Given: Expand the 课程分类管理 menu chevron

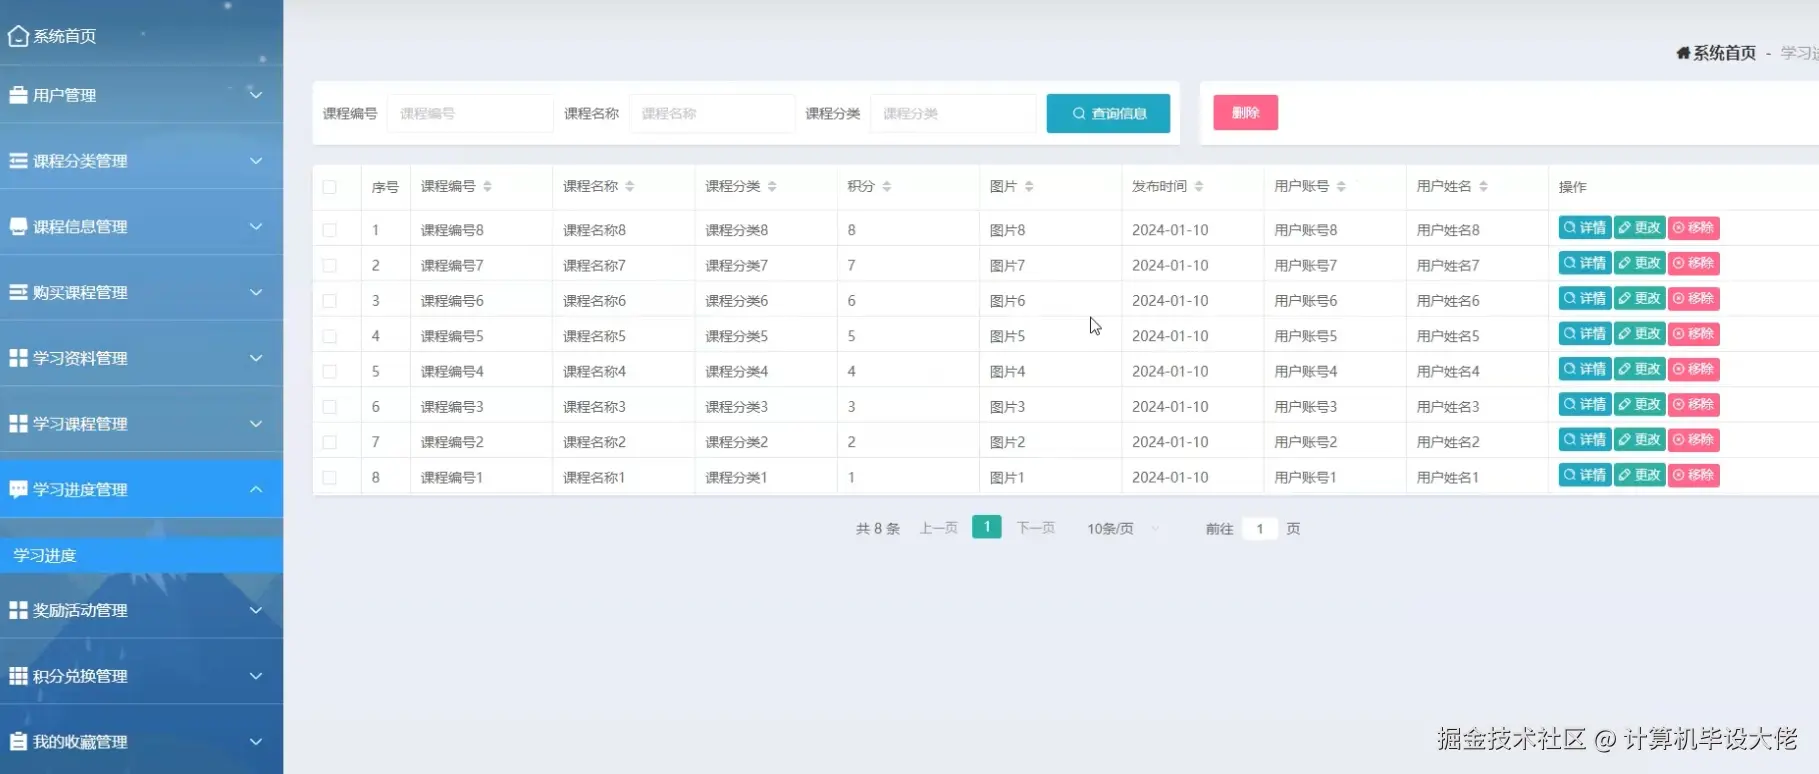Looking at the screenshot, I should coord(256,161).
